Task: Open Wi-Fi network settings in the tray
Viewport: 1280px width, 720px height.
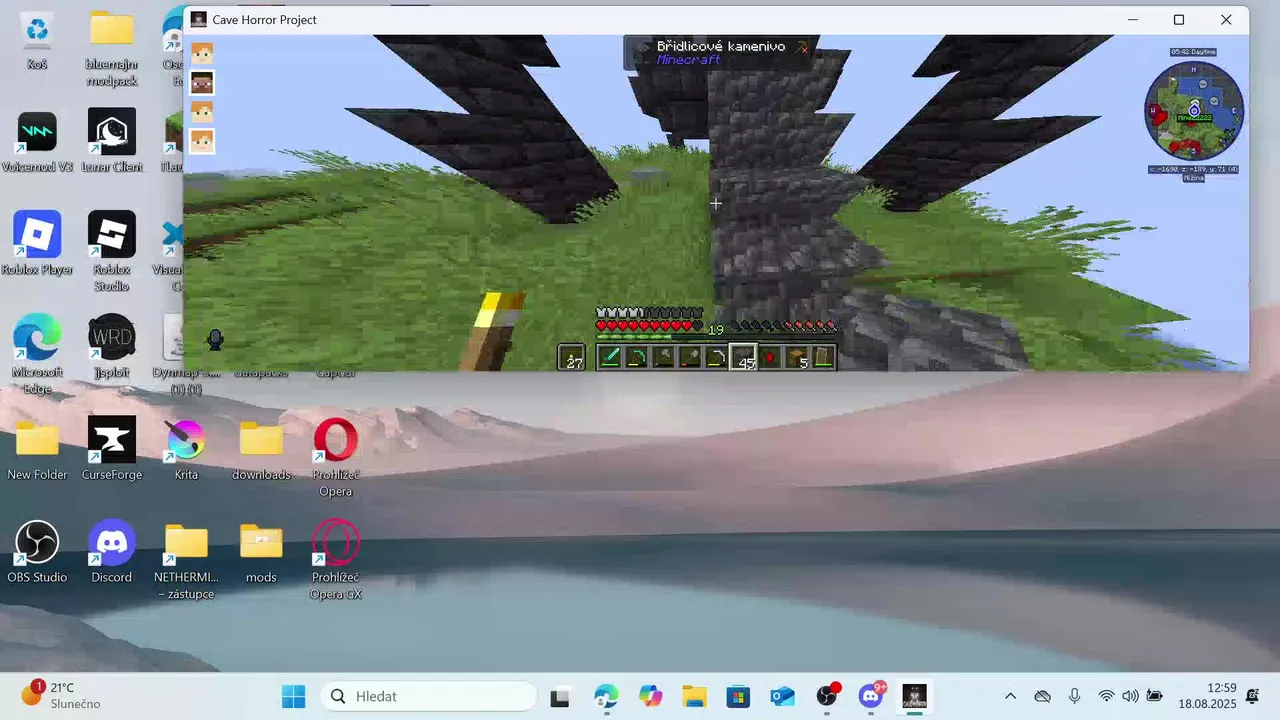Action: pos(1106,696)
